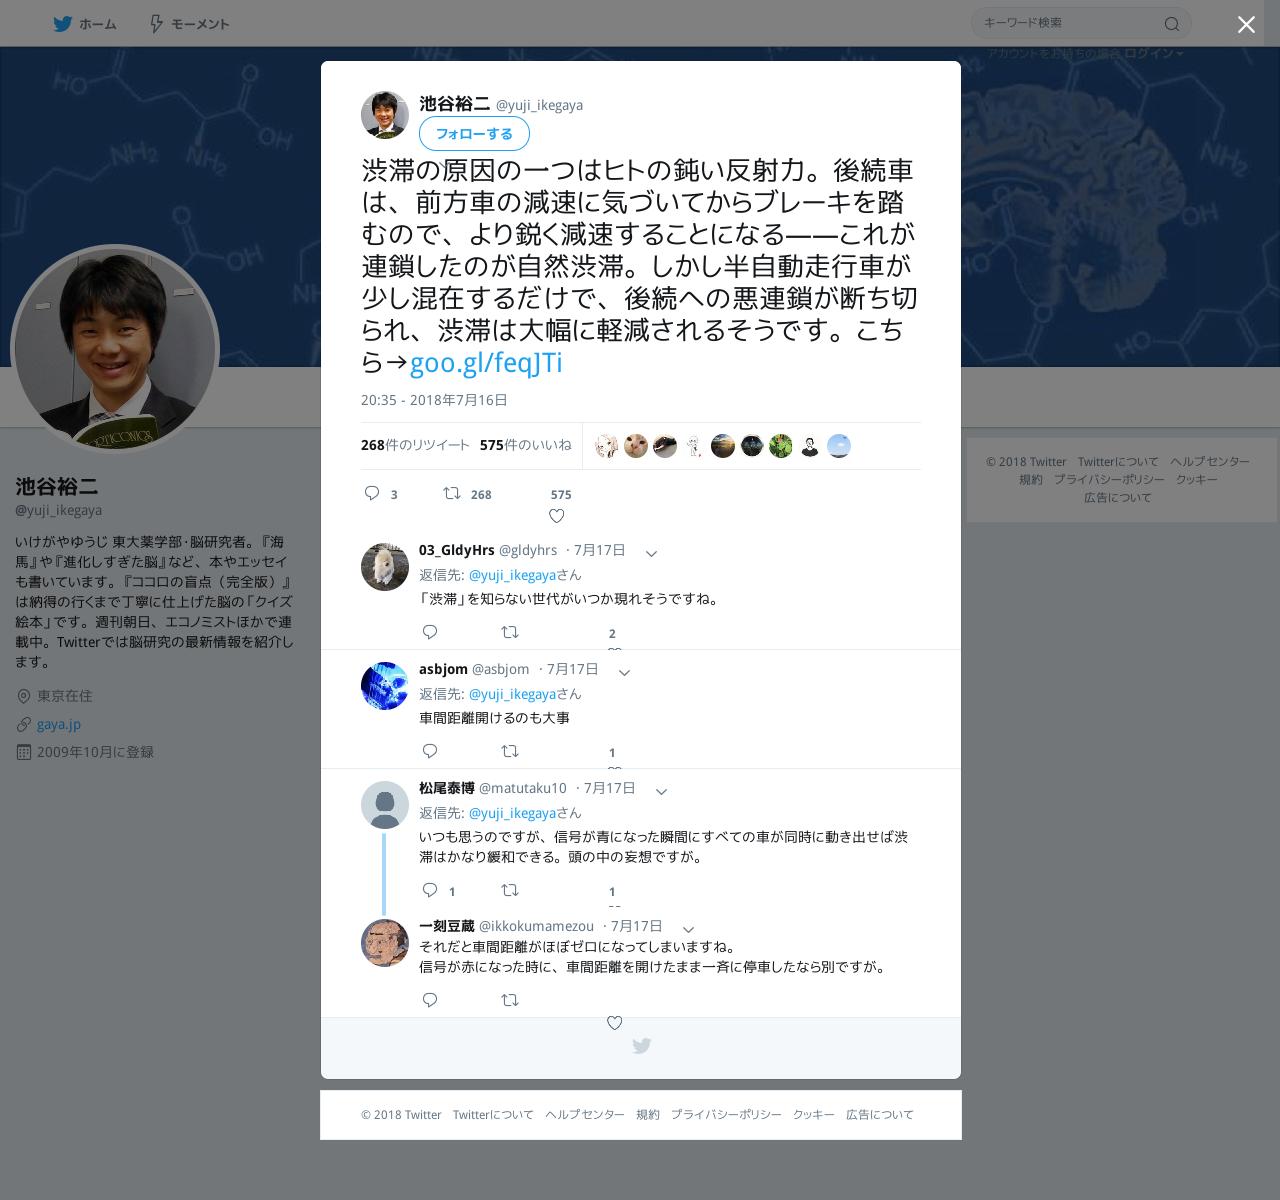This screenshot has width=1280, height=1200.
Task: Like the main tweet with heart icon
Action: (x=557, y=516)
